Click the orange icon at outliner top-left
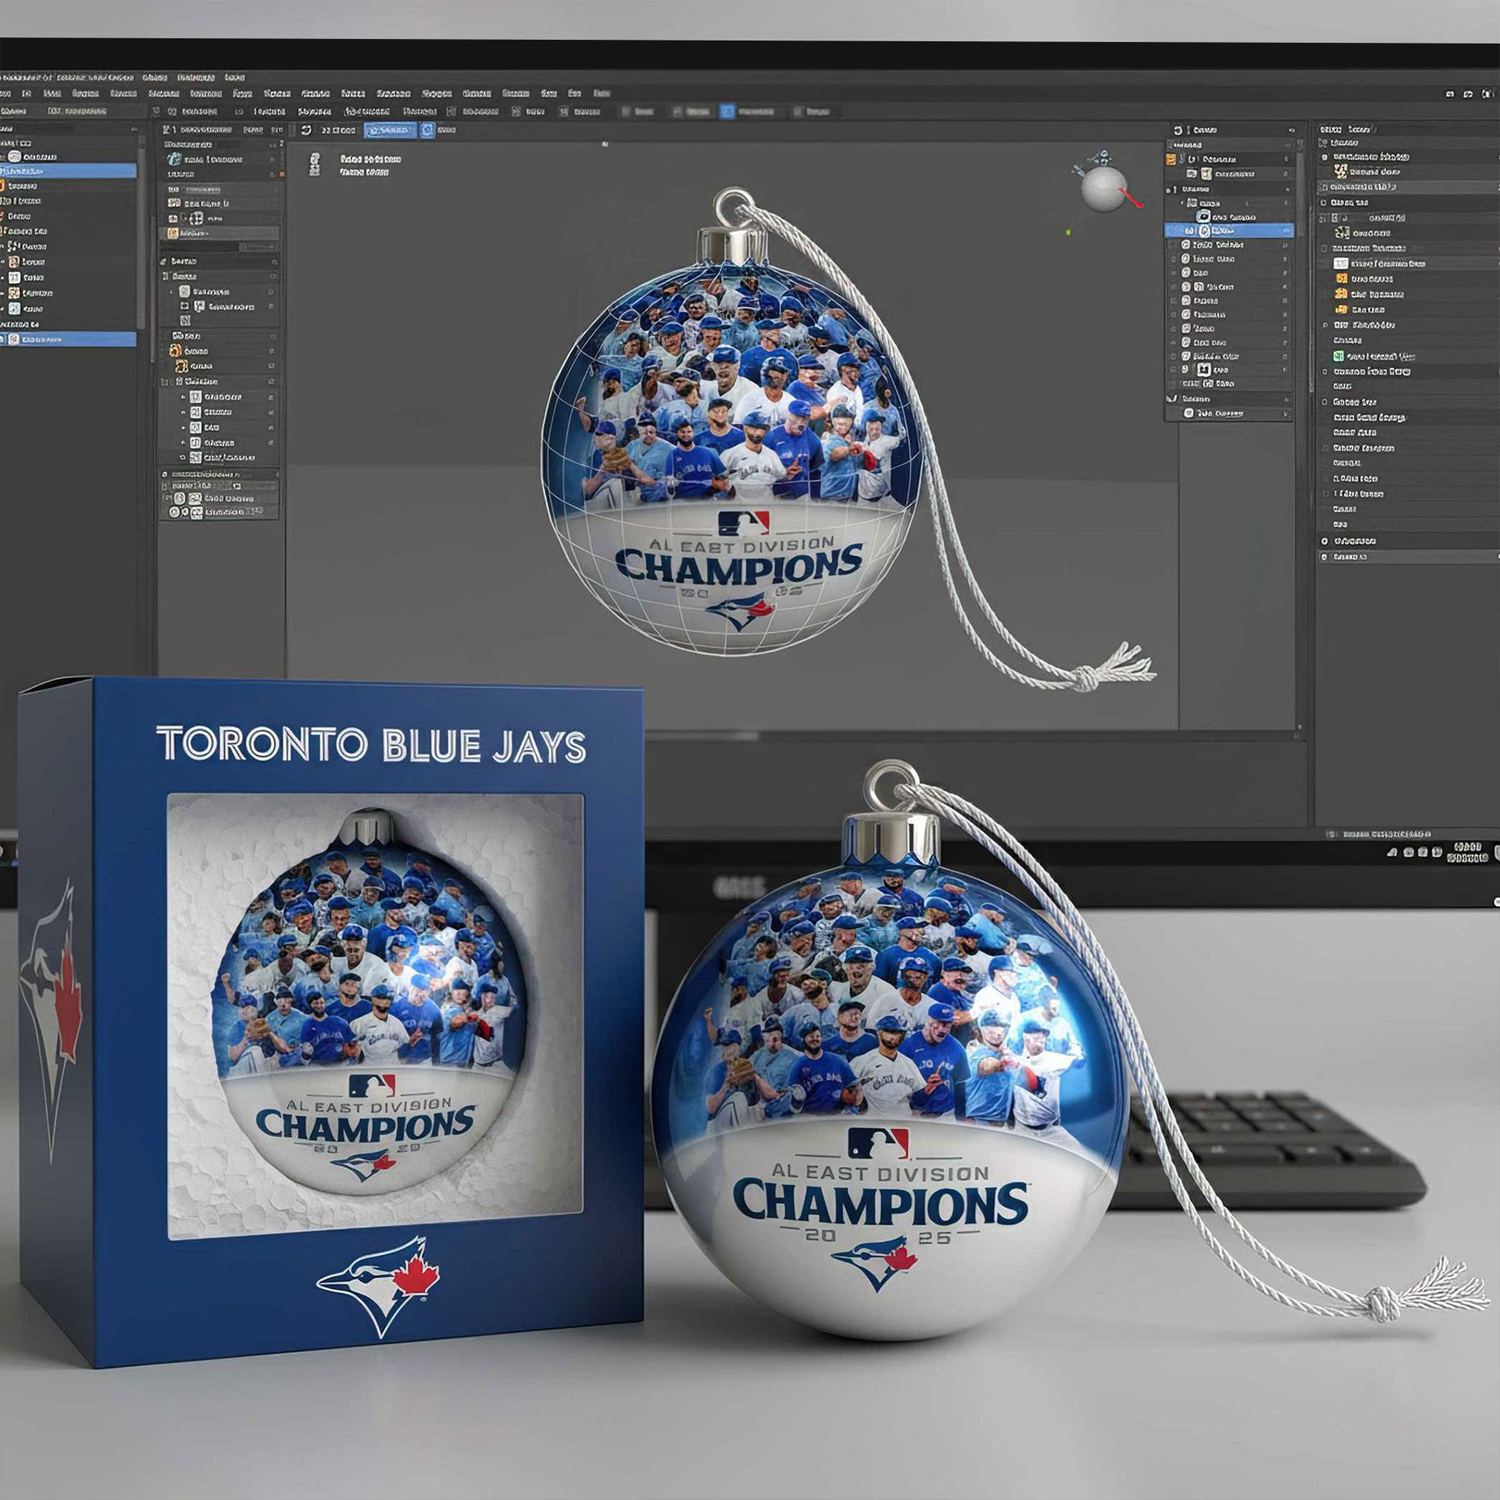The width and height of the screenshot is (1500, 1500). click(1171, 159)
